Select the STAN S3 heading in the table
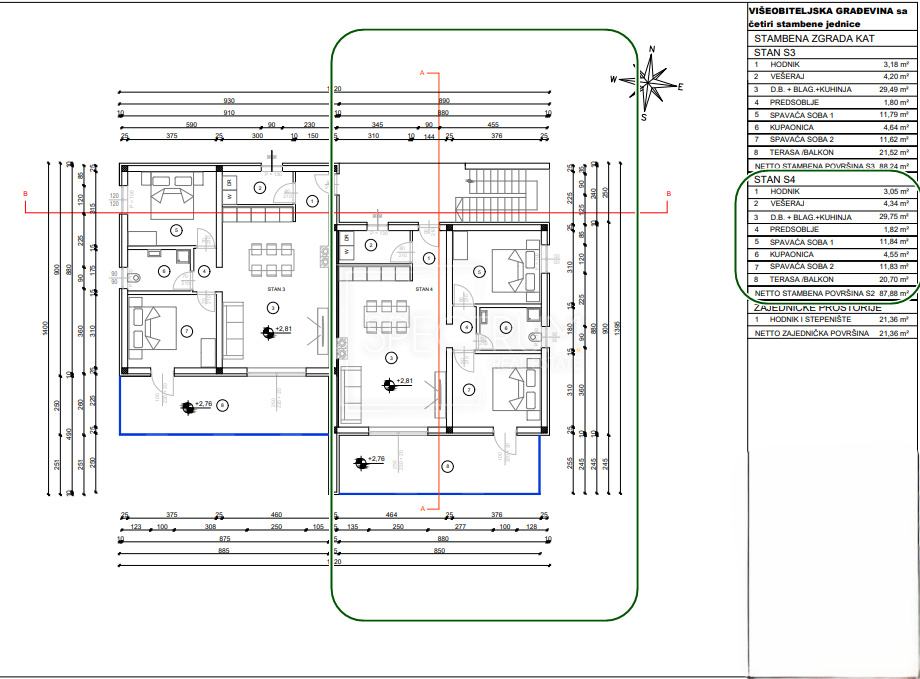The height and width of the screenshot is (679, 920). 774,52
